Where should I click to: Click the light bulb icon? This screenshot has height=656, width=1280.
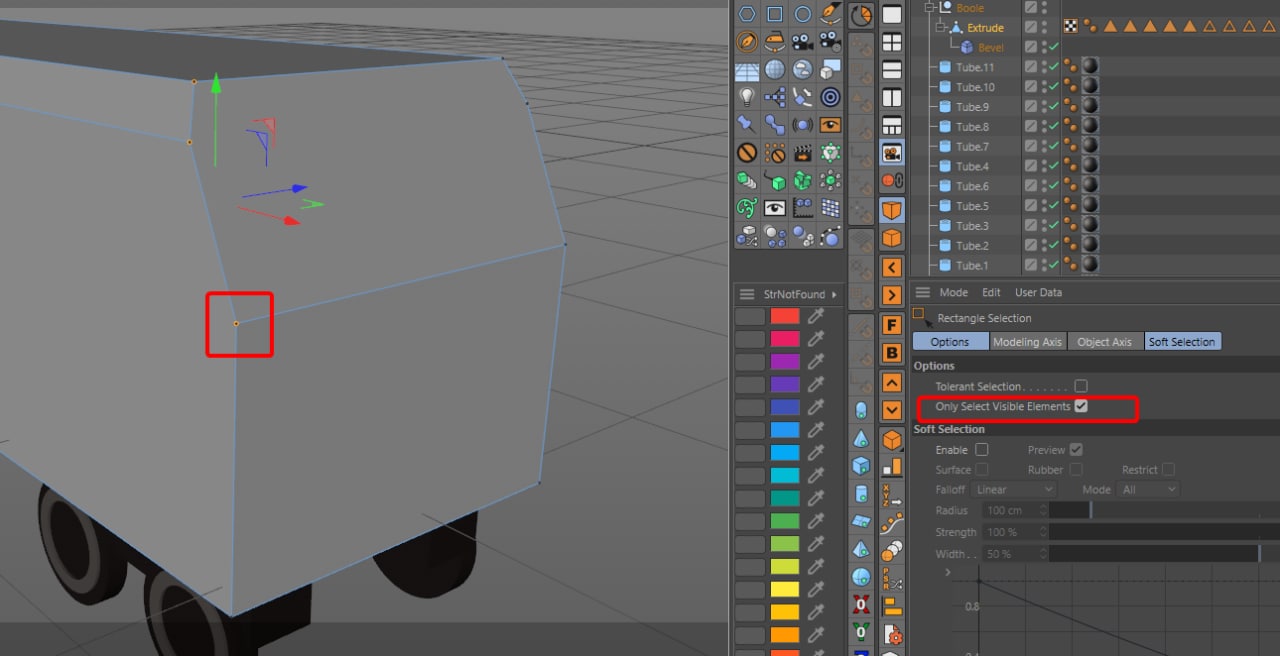[747, 97]
